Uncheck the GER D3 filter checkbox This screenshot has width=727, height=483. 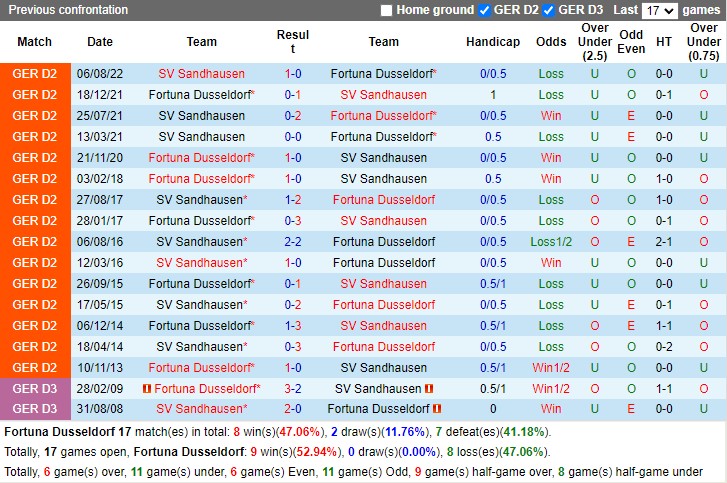tap(548, 10)
